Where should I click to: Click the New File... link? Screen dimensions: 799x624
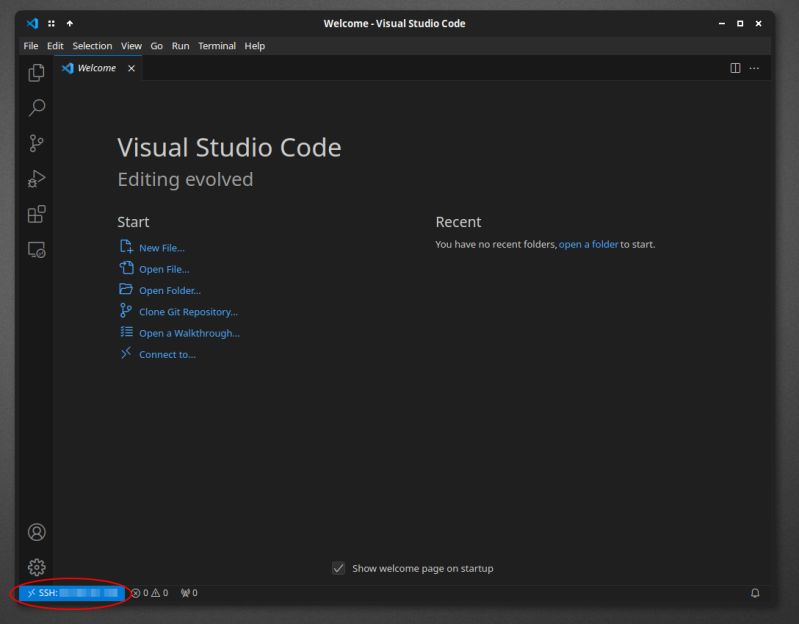tap(162, 248)
